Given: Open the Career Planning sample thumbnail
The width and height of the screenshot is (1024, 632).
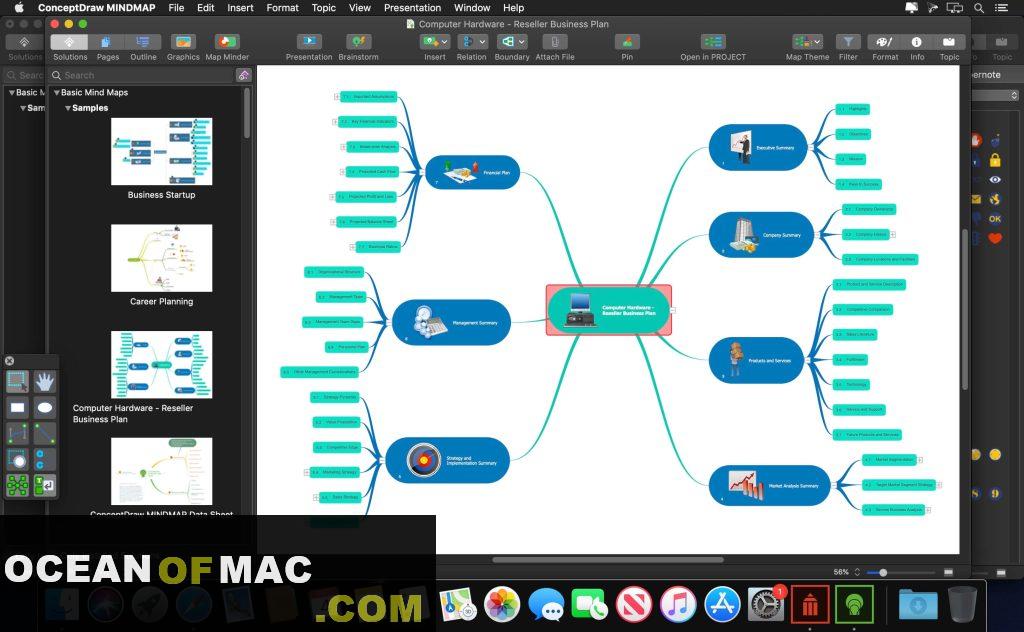Looking at the screenshot, I should click(161, 258).
